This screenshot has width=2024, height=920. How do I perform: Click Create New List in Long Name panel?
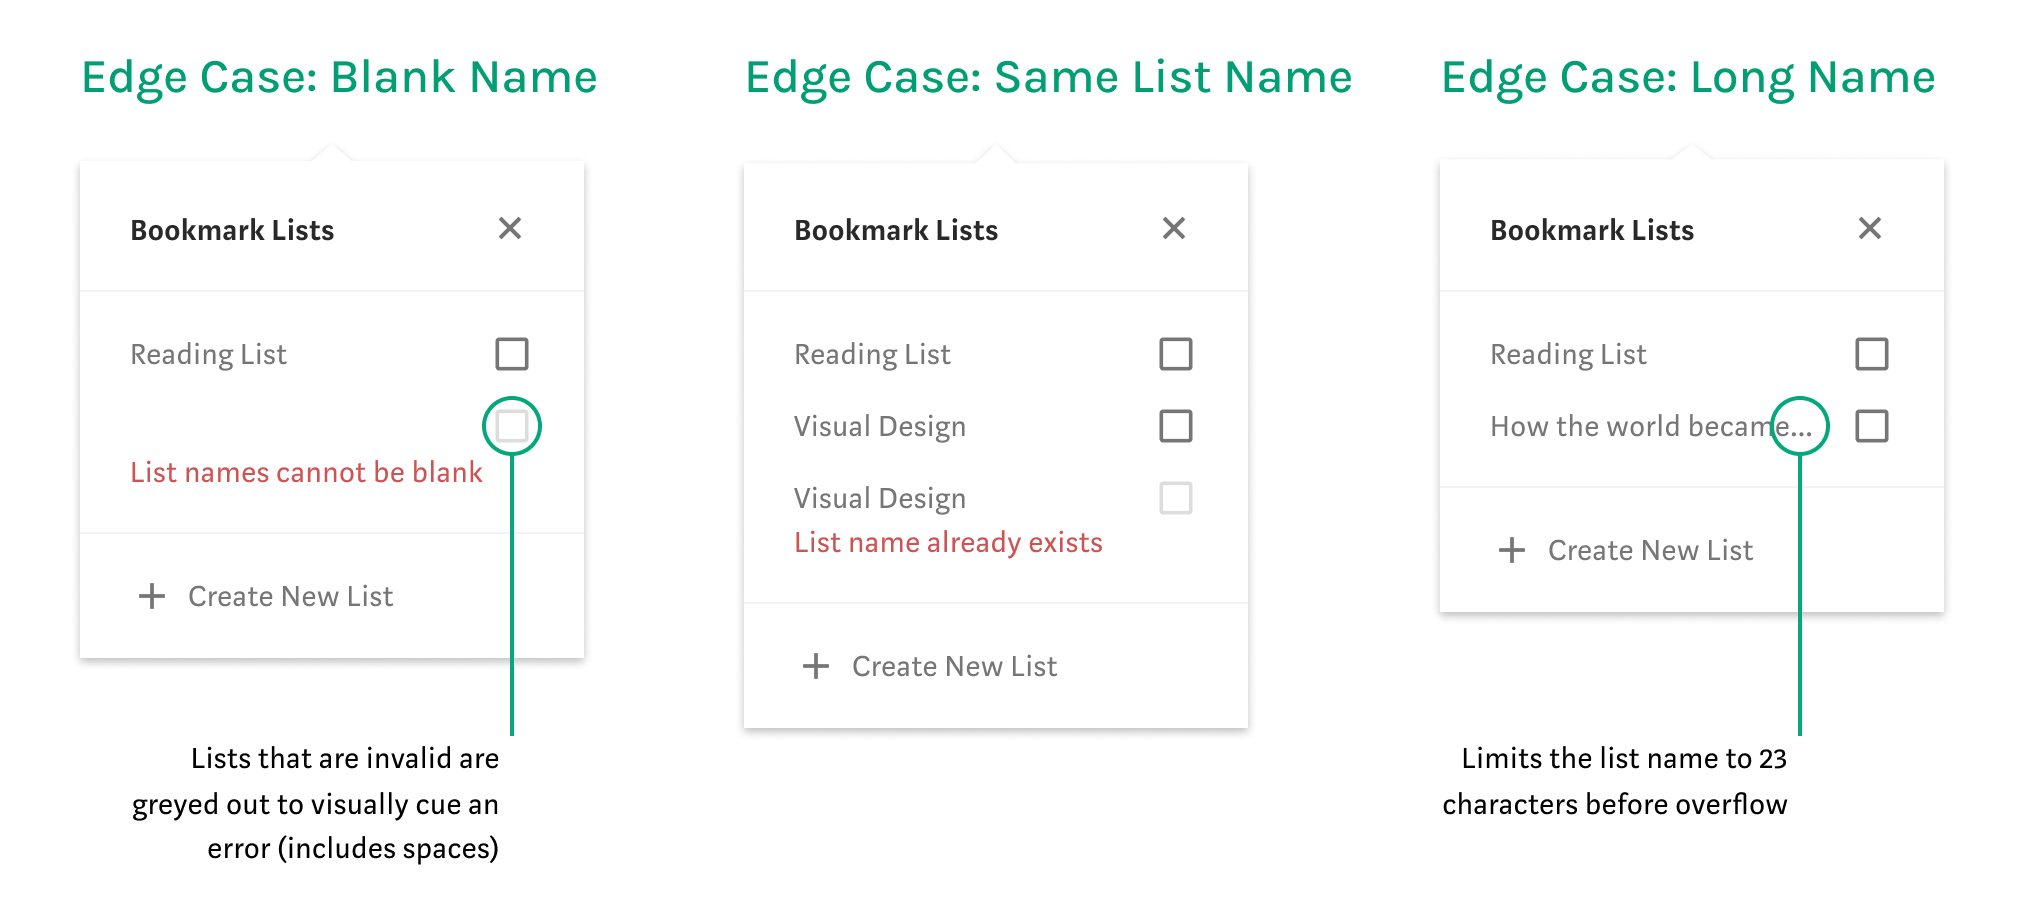point(1650,550)
